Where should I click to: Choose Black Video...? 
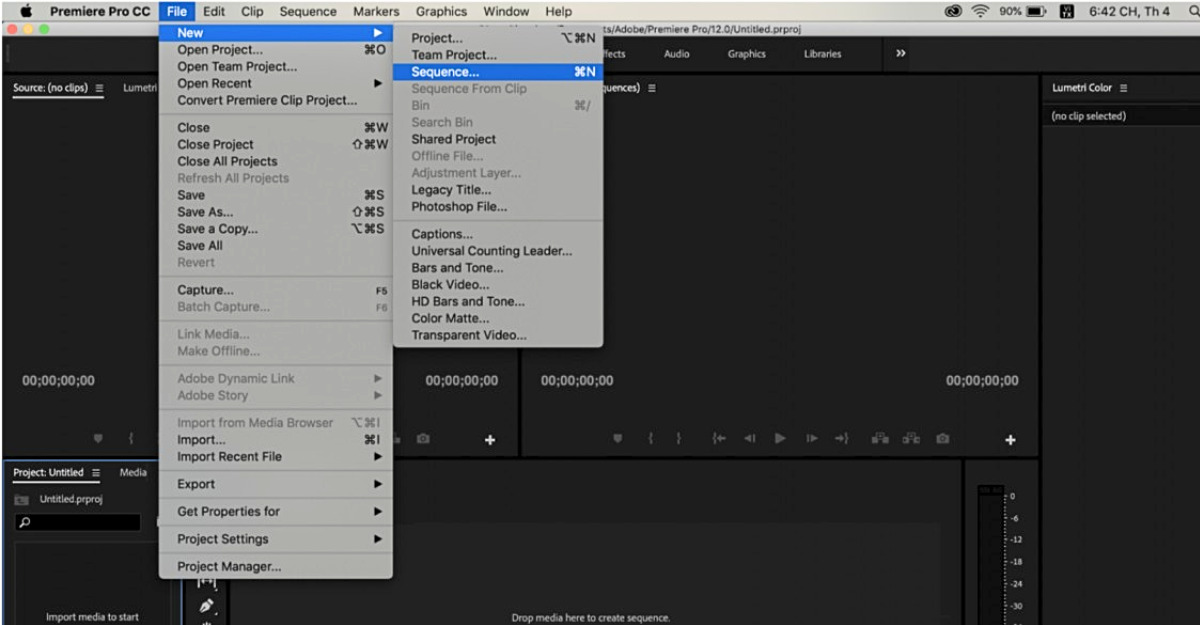click(498, 284)
